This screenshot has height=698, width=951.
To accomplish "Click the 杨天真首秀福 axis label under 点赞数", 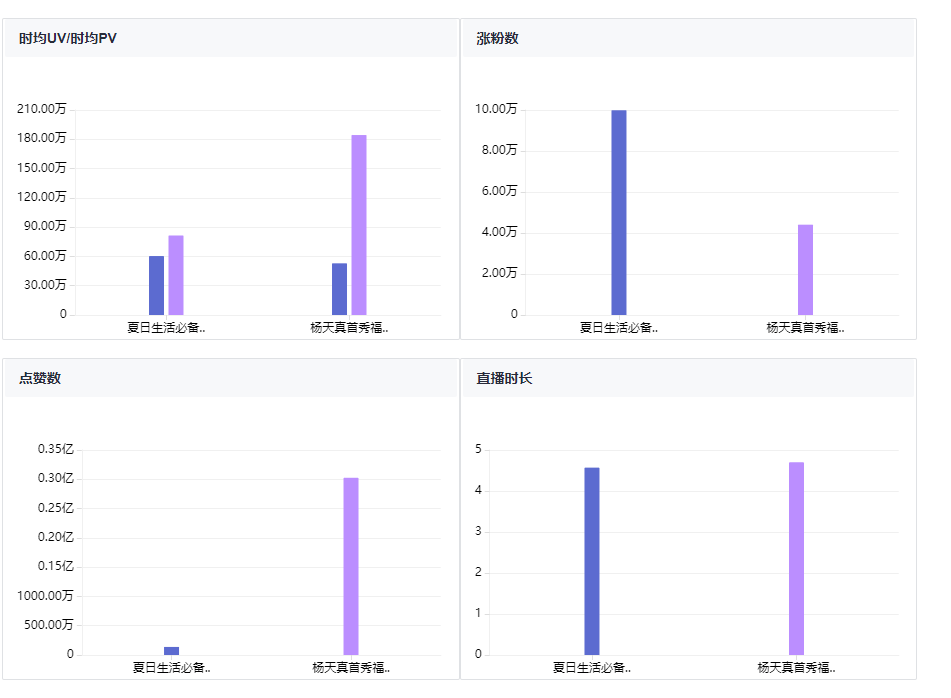I will tap(351, 668).
